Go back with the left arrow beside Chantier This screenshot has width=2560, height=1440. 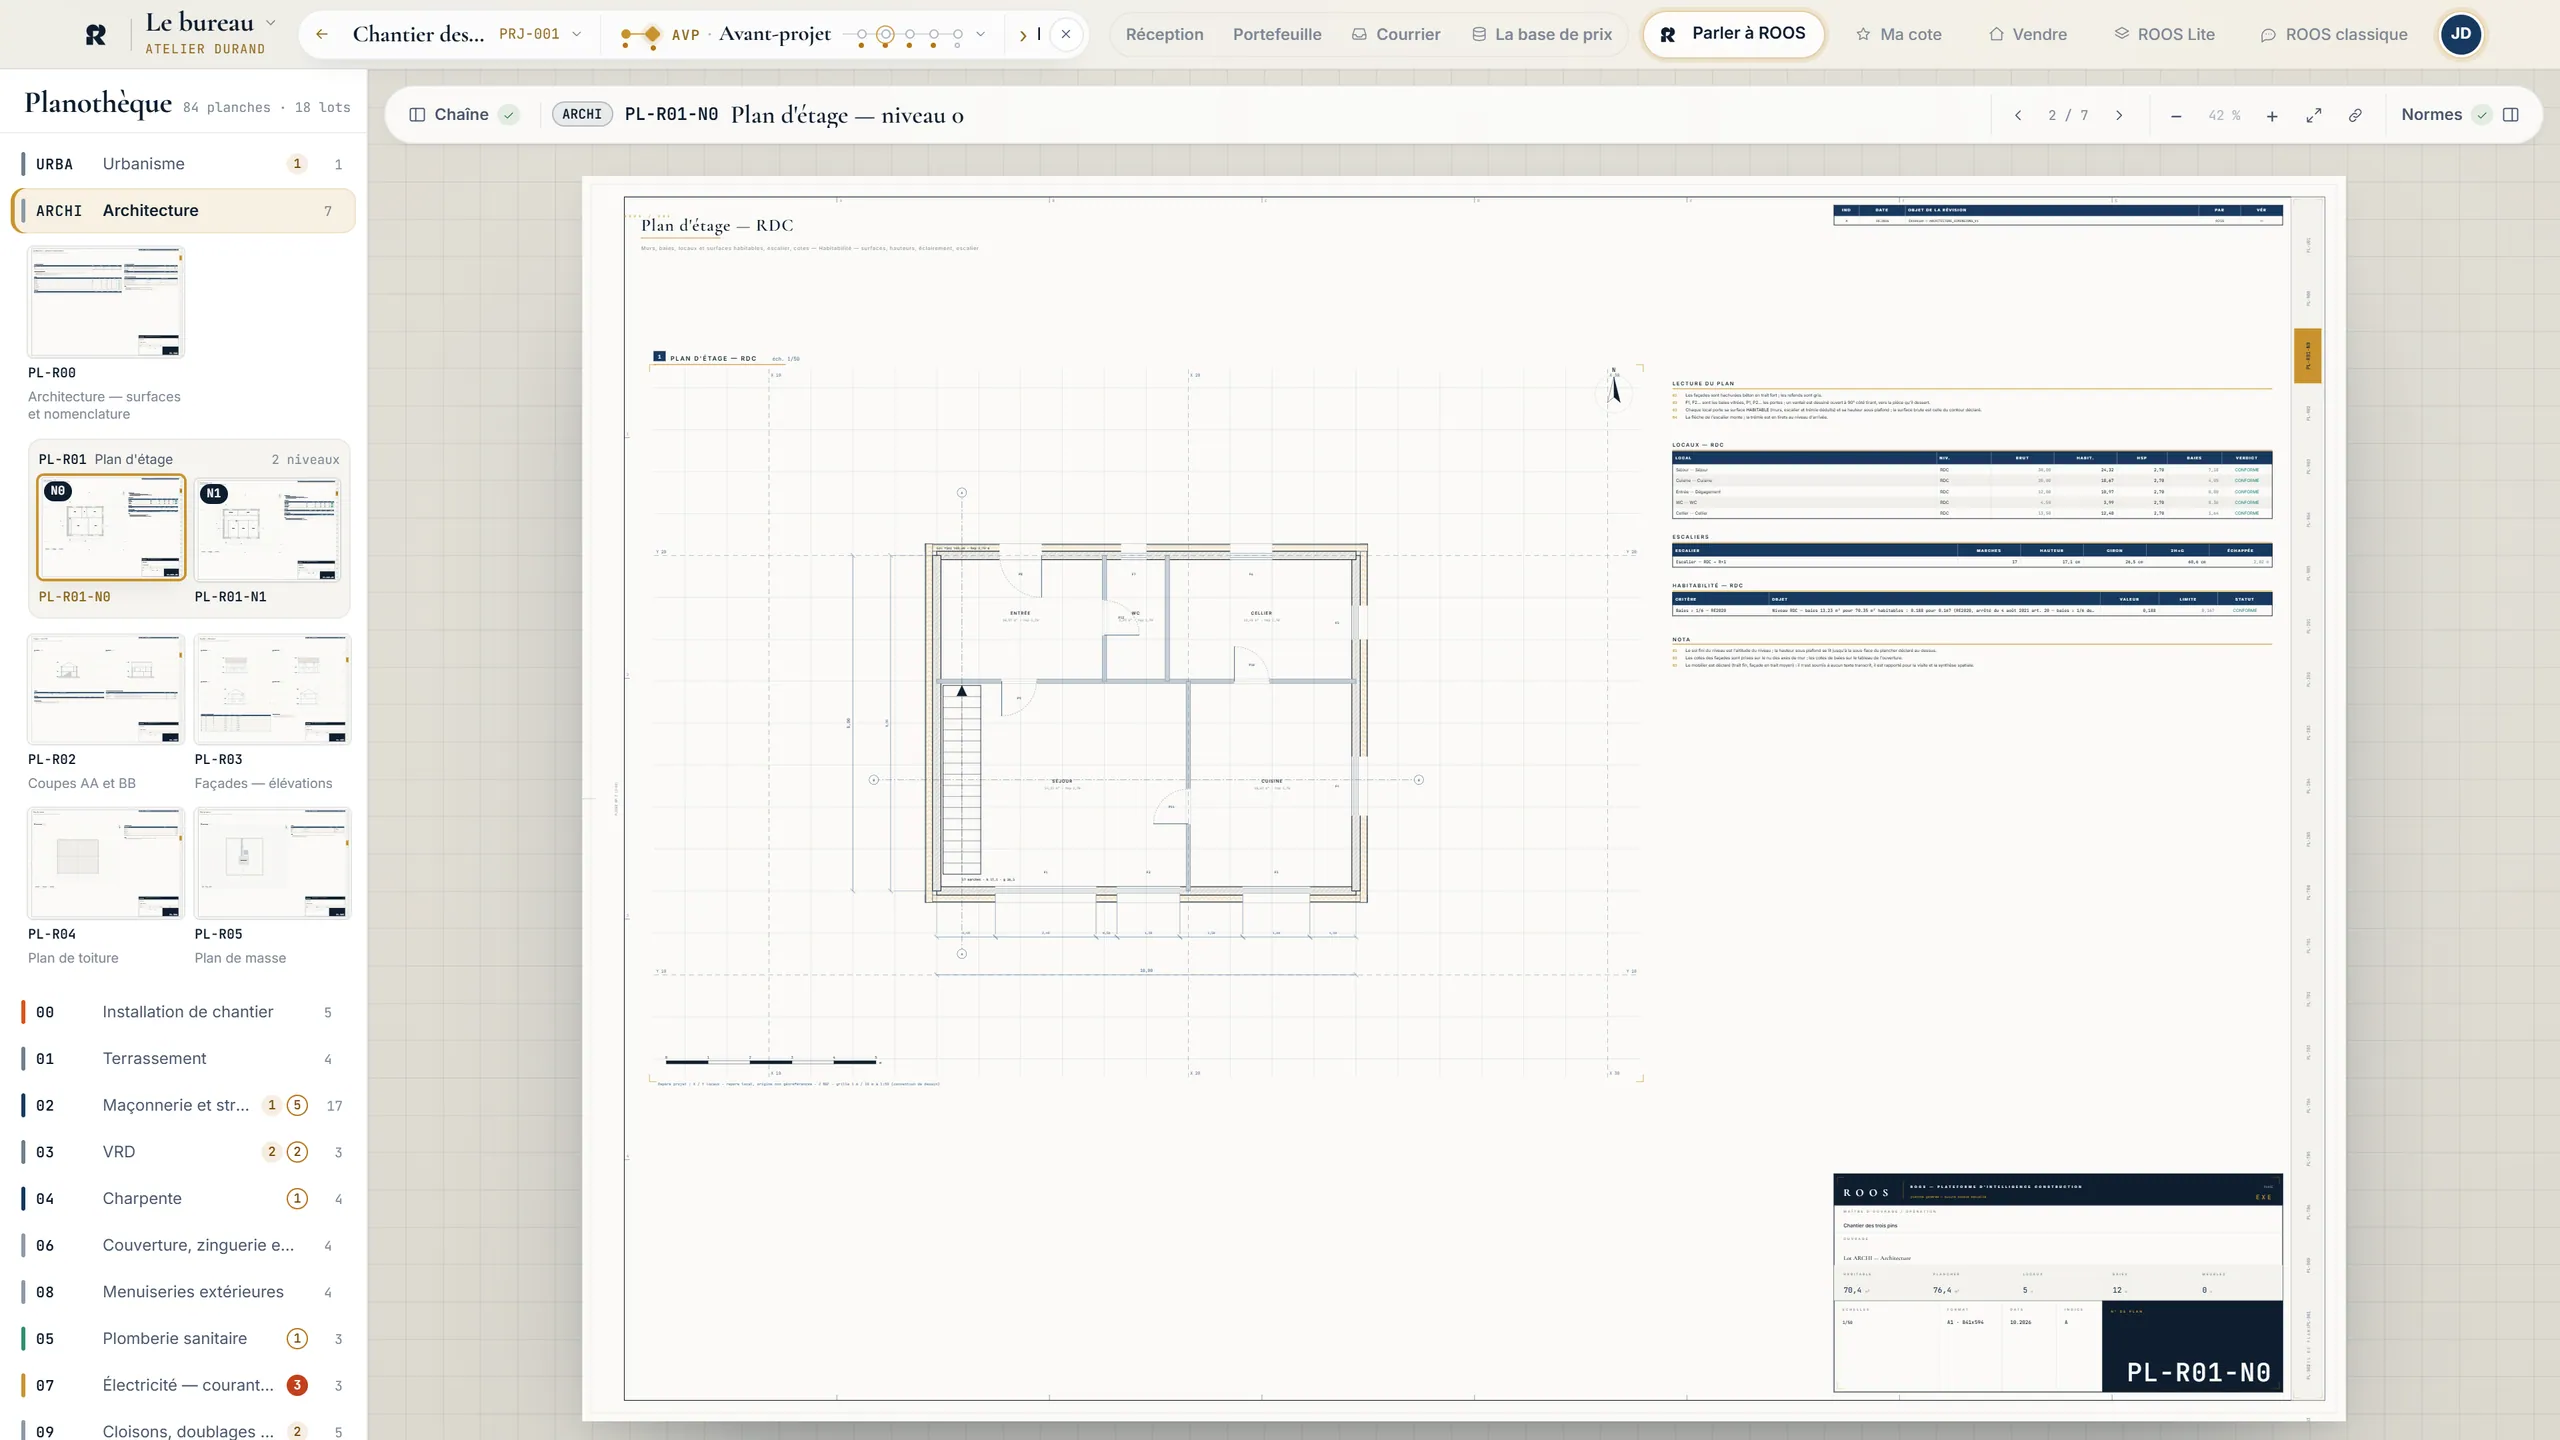coord(322,34)
